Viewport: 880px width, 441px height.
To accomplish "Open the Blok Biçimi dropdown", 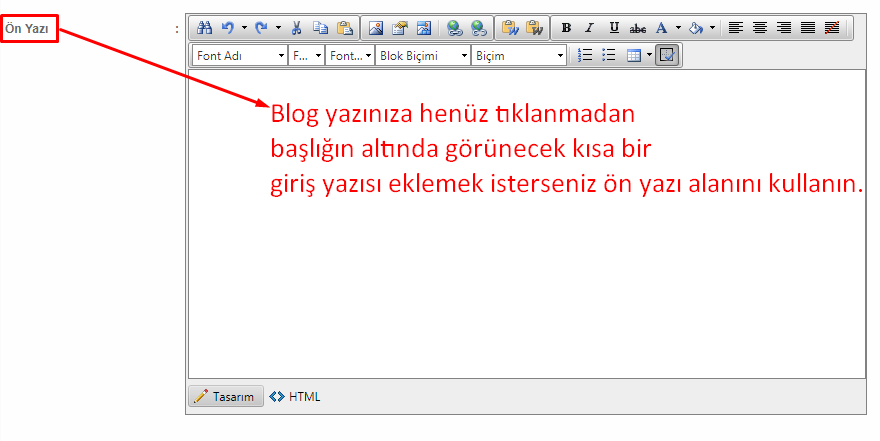I will click(x=423, y=56).
